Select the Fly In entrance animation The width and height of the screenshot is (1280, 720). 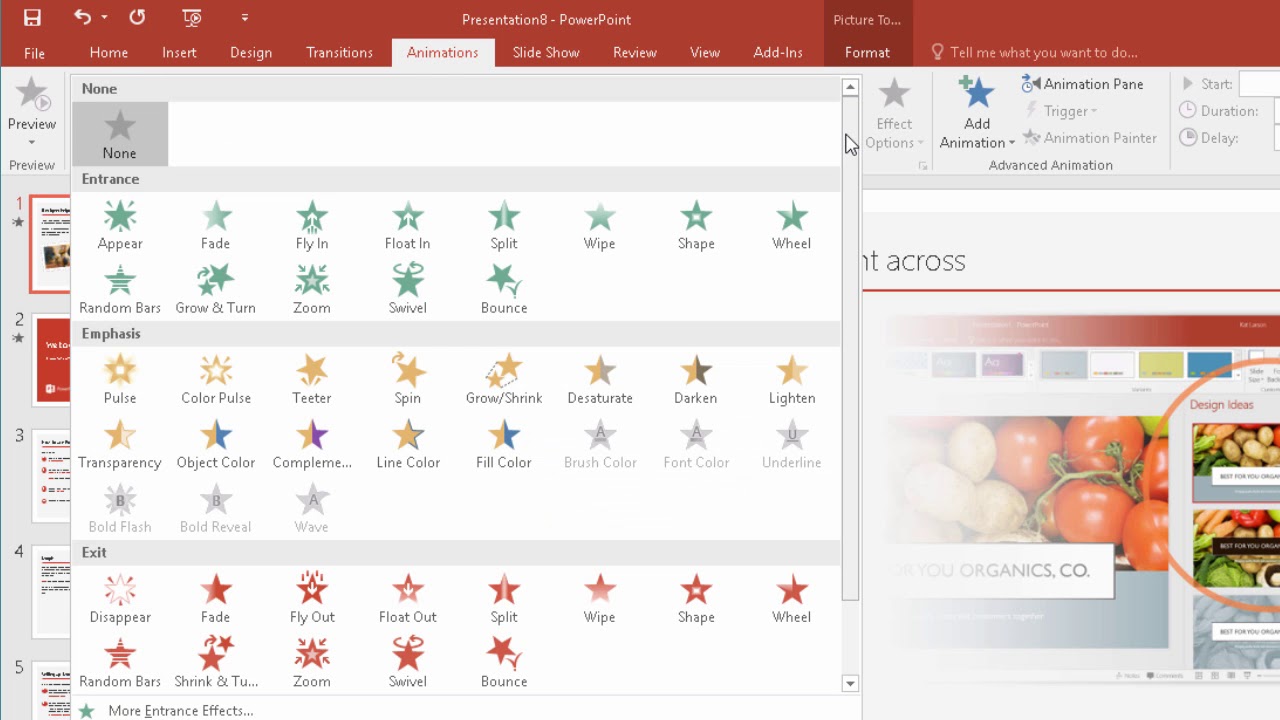click(311, 226)
